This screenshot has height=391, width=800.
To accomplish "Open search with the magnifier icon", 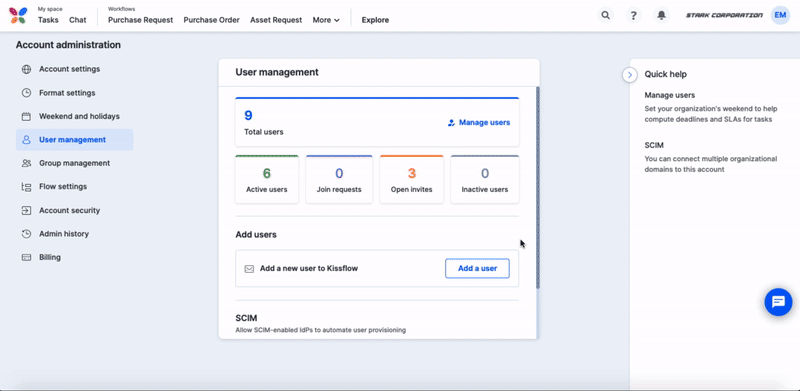I will 606,15.
